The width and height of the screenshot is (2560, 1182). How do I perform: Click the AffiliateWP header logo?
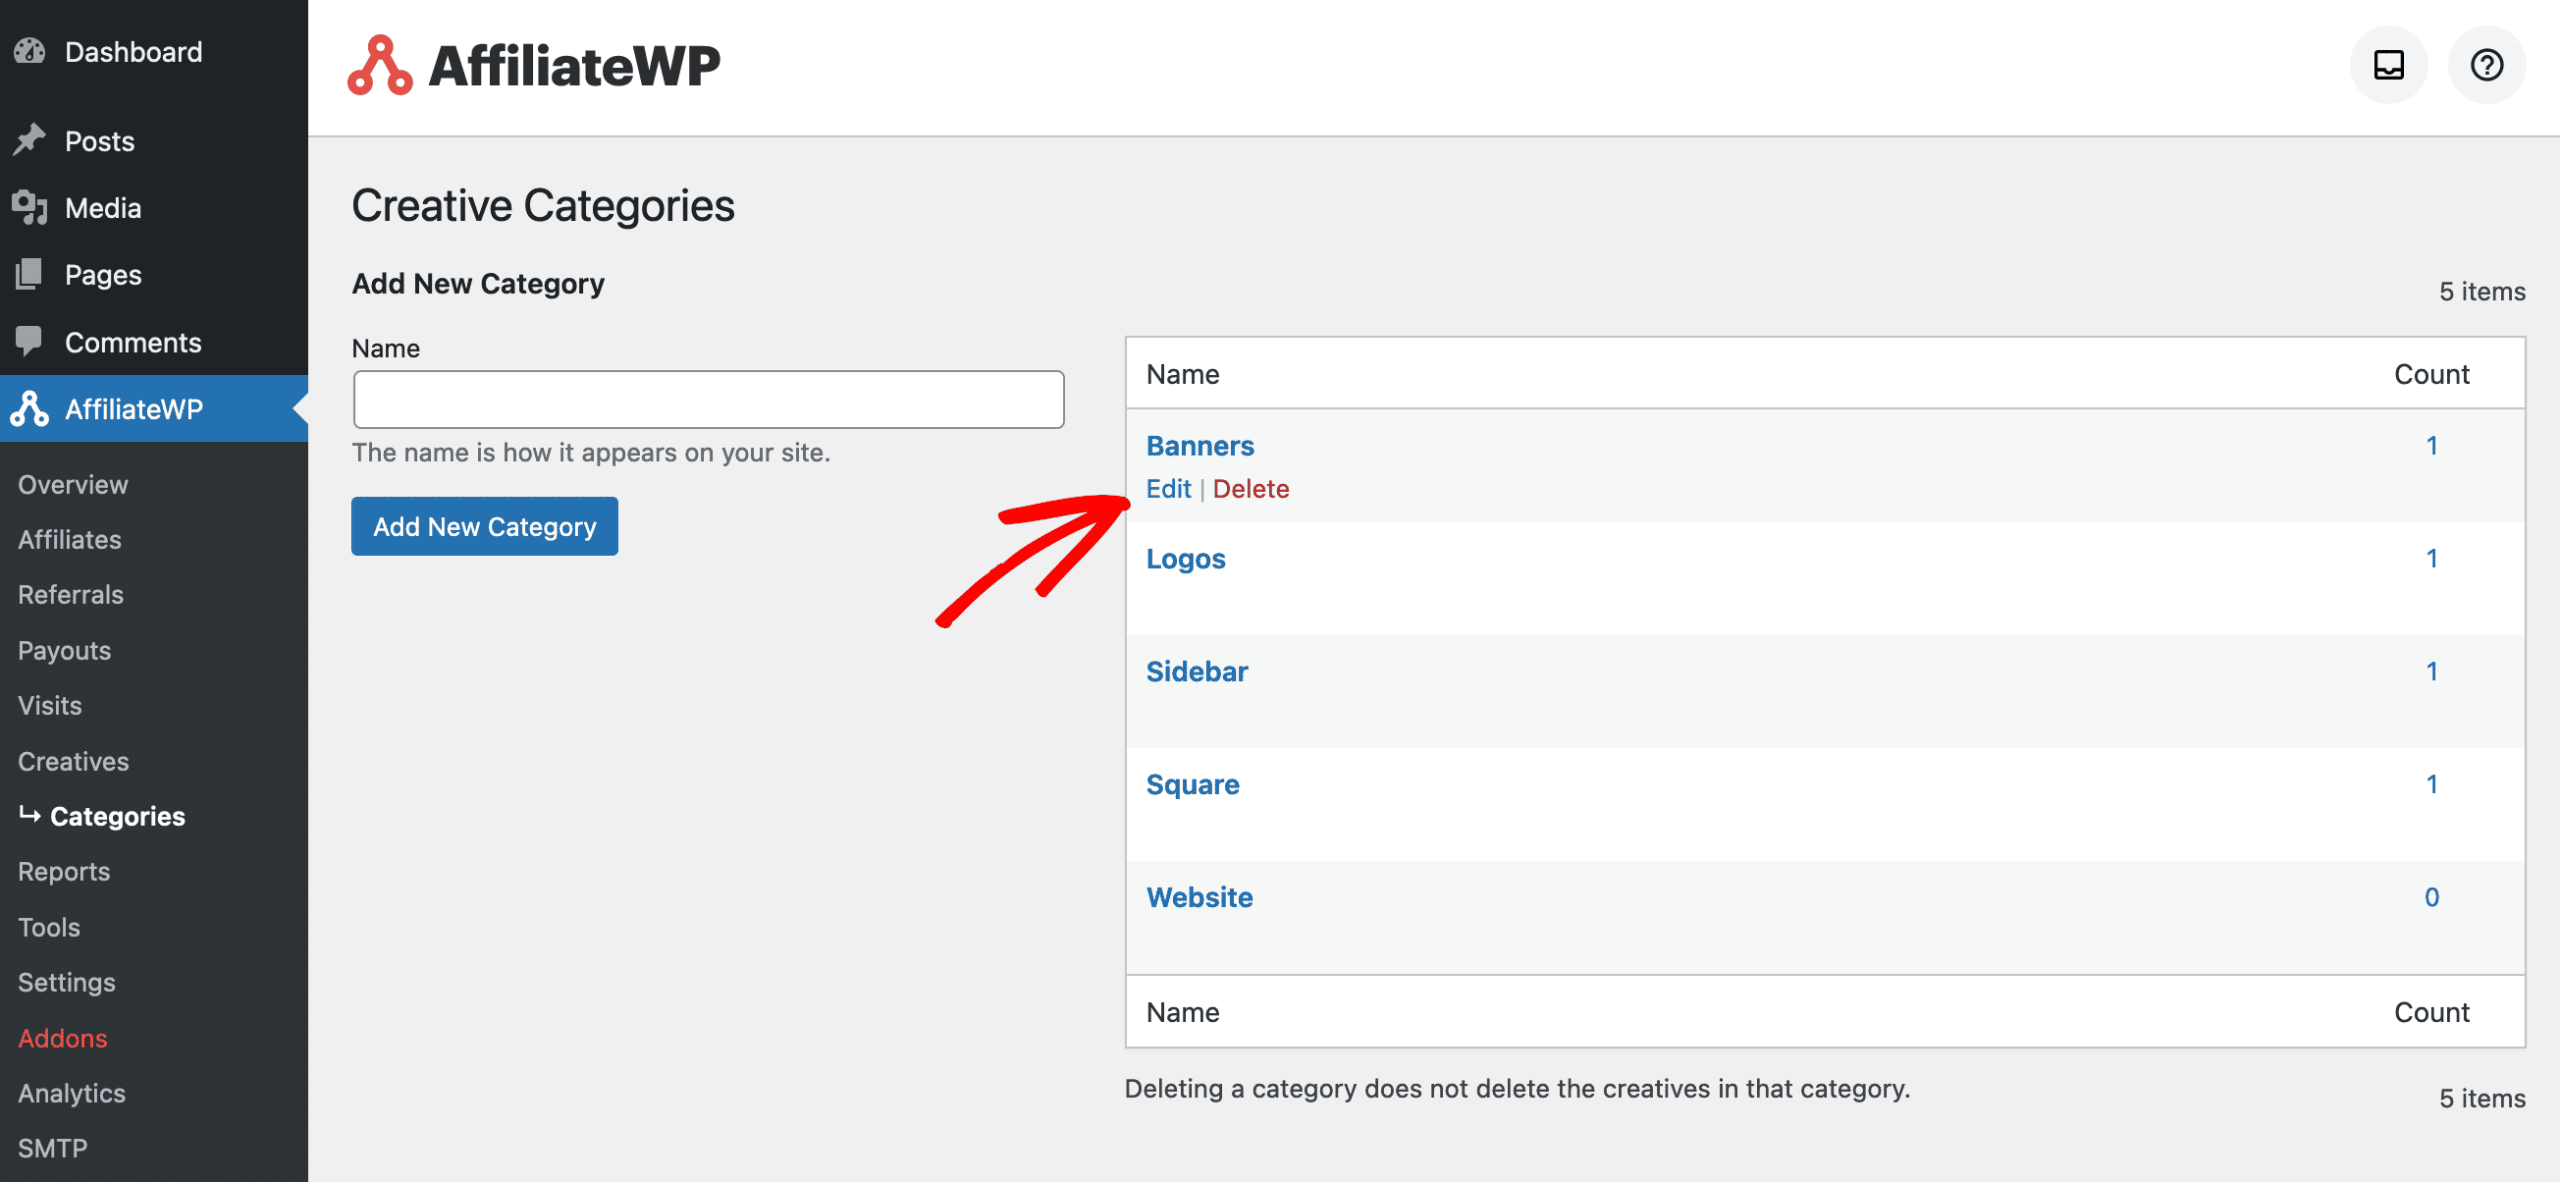coord(534,66)
